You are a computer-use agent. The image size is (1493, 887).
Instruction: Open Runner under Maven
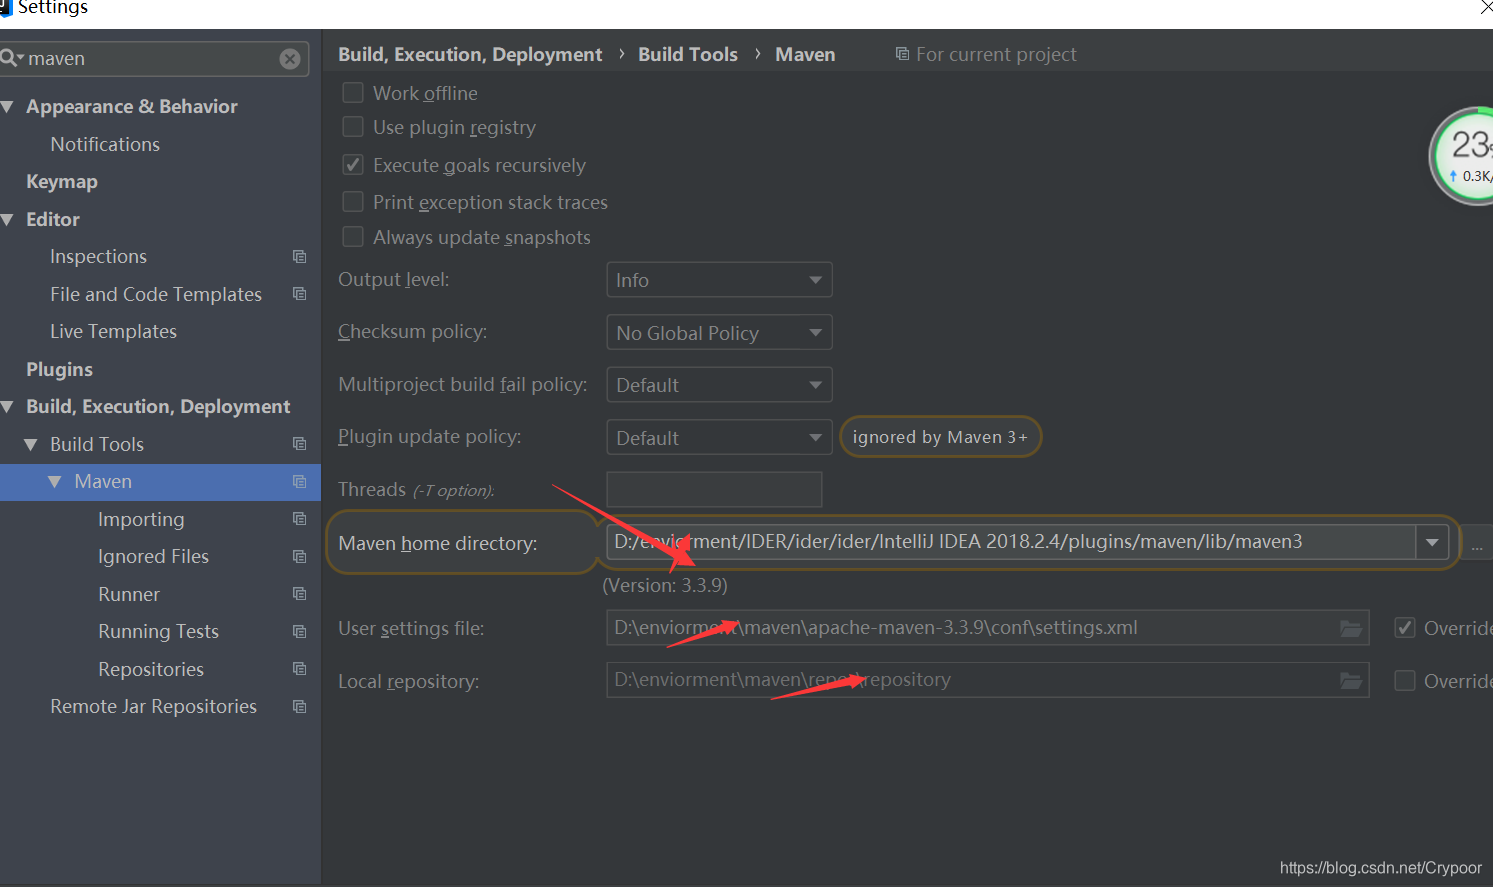click(x=129, y=594)
